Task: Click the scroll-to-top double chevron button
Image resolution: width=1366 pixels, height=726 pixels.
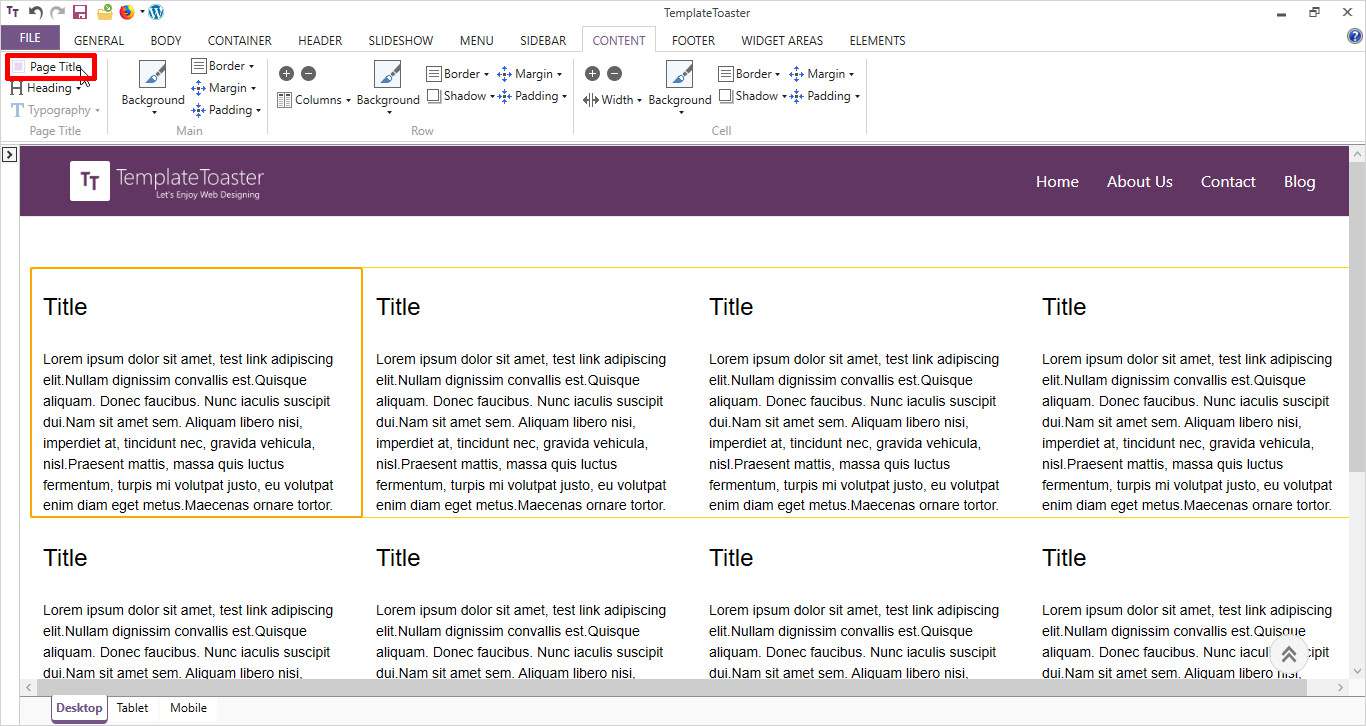Action: click(x=1288, y=655)
